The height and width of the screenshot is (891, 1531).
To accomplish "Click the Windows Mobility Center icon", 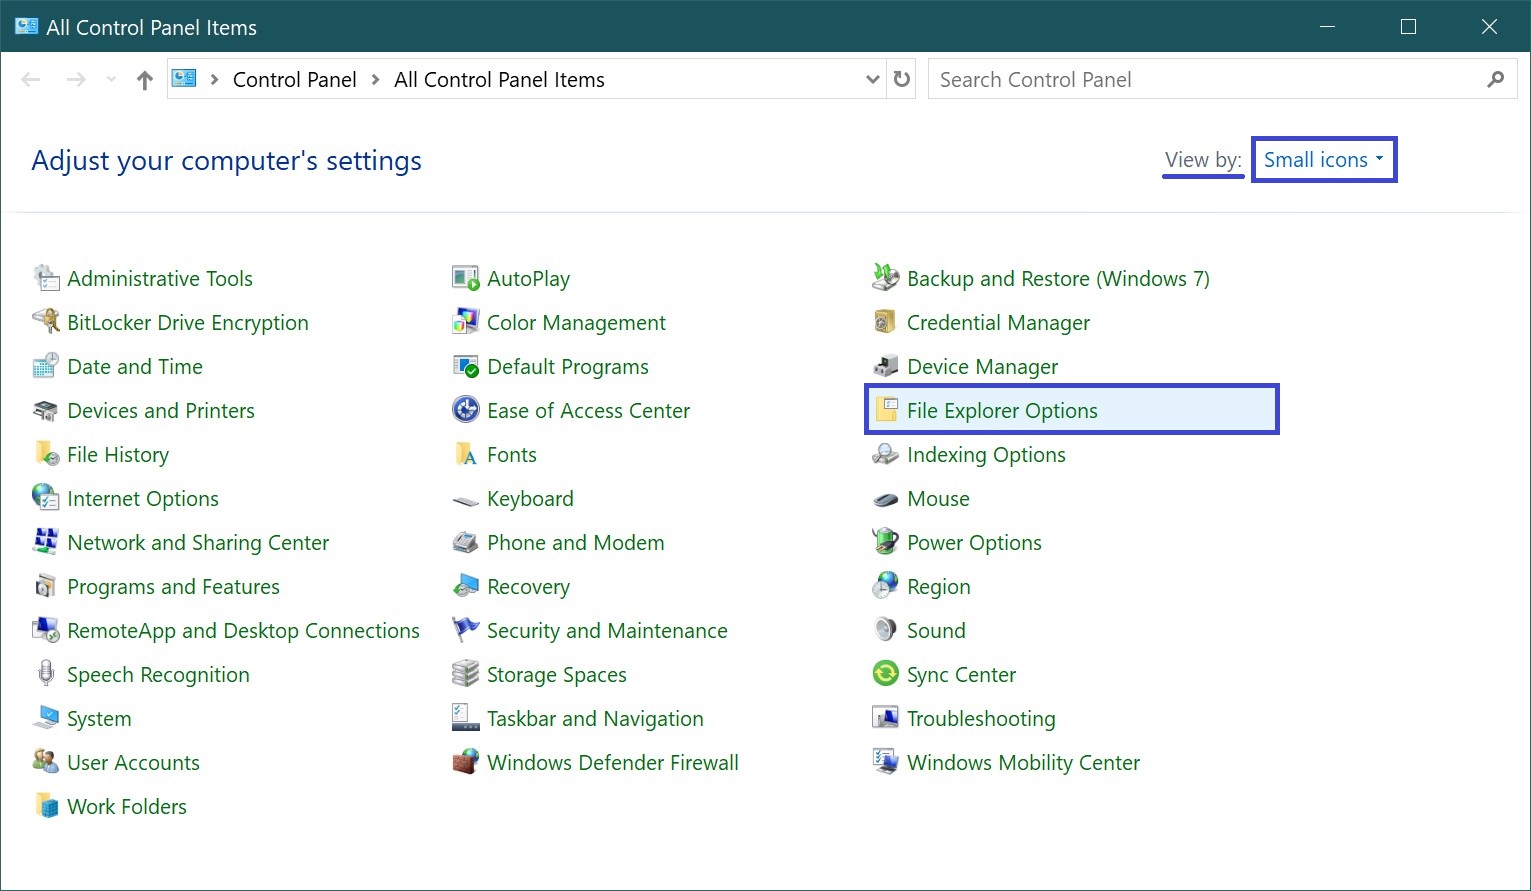I will 886,762.
